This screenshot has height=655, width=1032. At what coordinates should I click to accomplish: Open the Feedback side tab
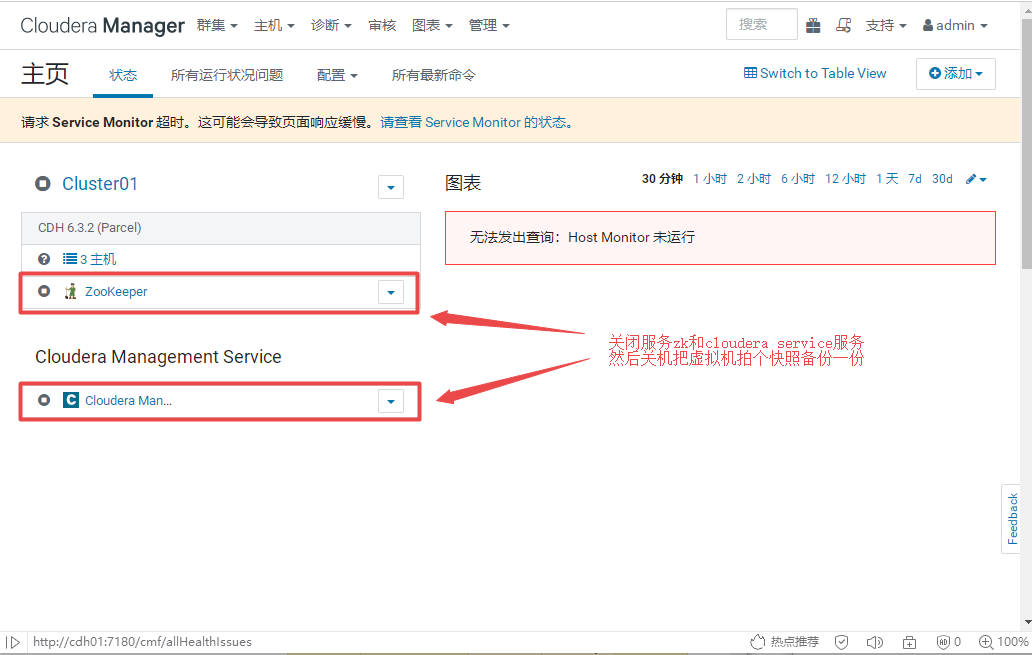pos(1012,519)
